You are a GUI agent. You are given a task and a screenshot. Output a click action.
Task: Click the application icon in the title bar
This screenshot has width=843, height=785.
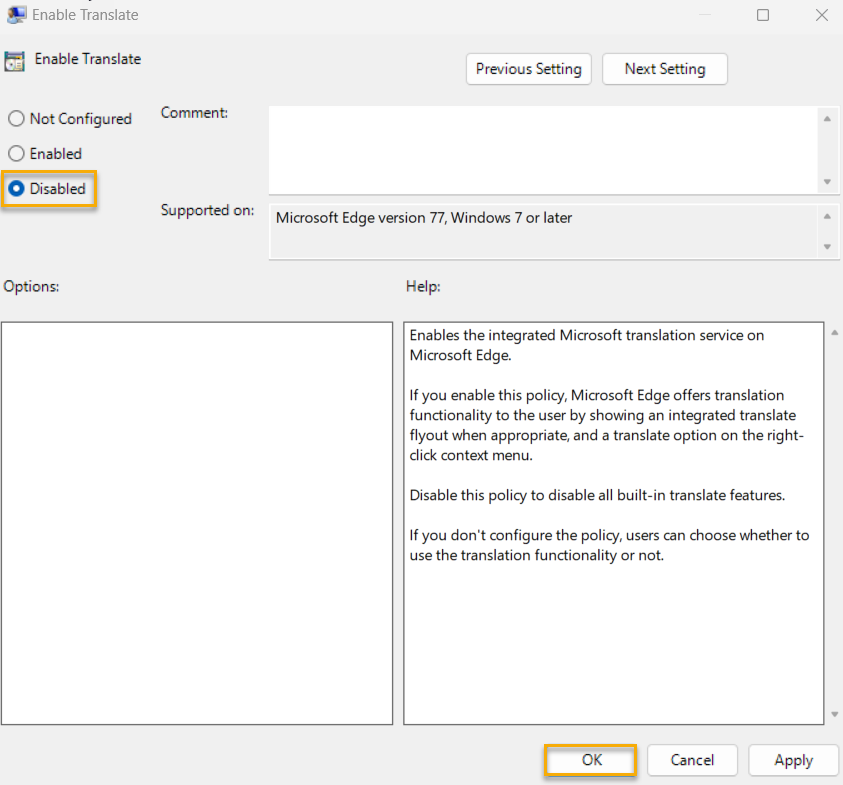(x=13, y=14)
